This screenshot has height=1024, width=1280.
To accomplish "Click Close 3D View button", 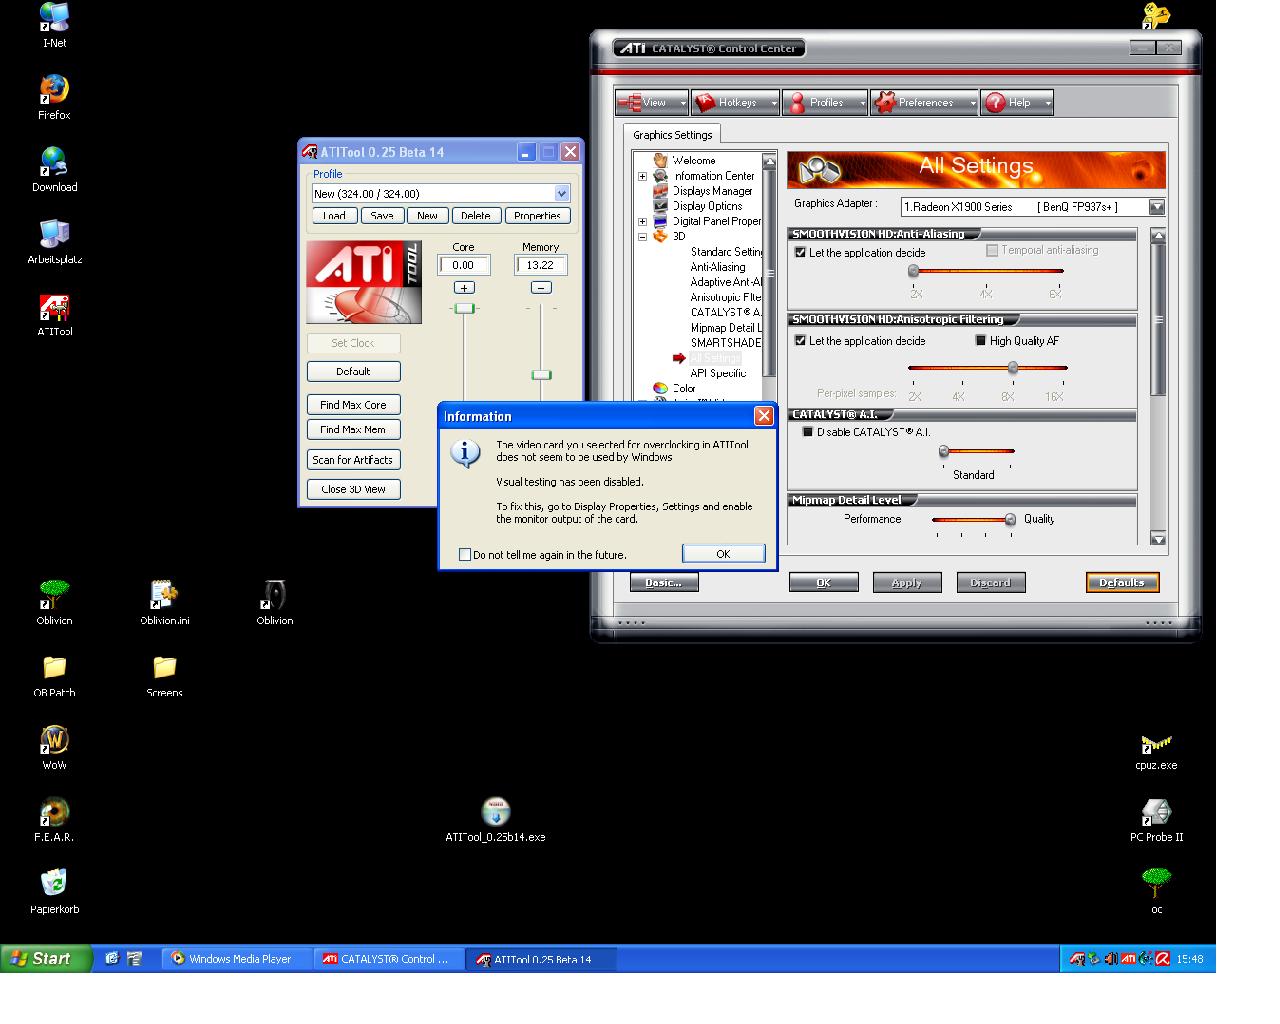I will point(353,489).
